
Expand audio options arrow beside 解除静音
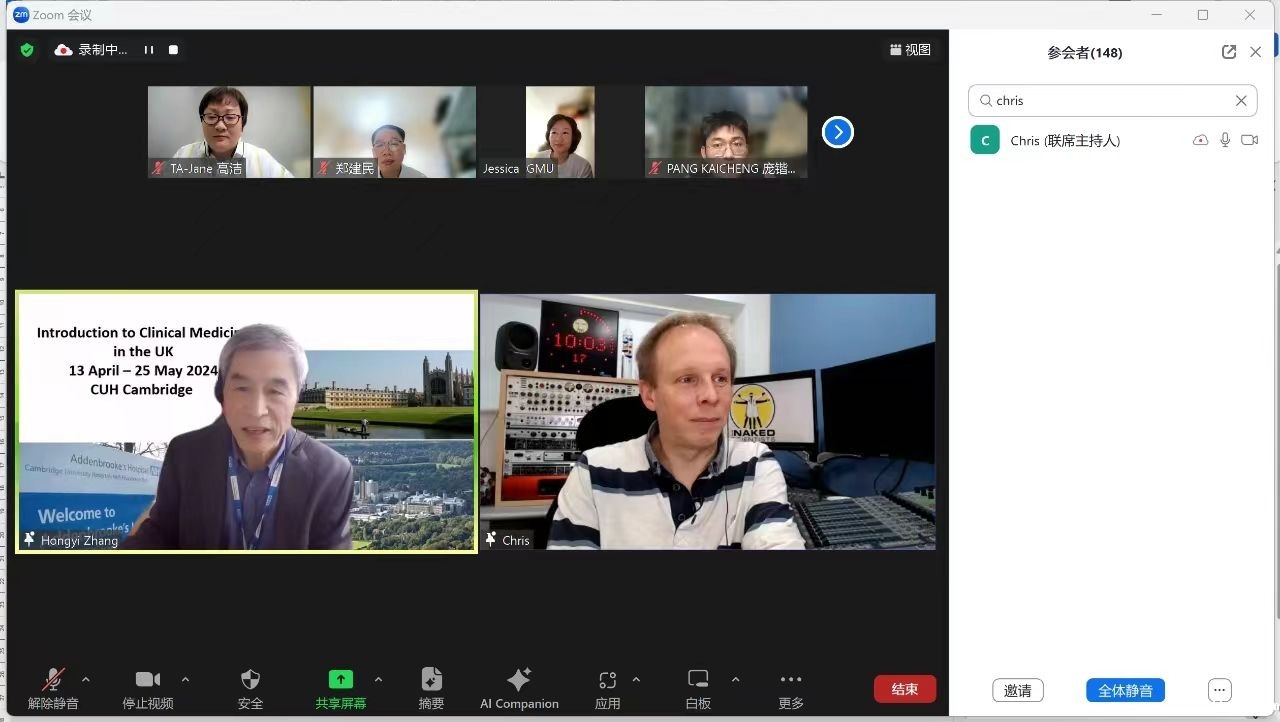point(85,680)
